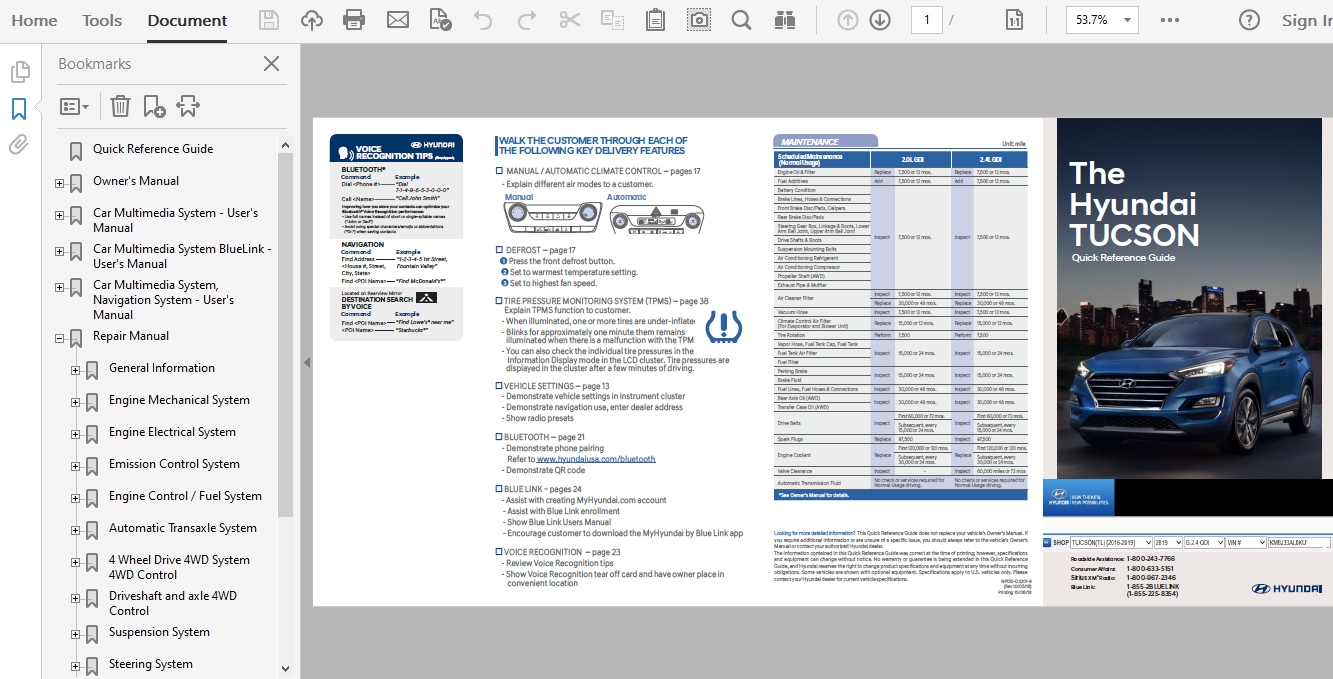
Task: Collapse the Repair Manual bookmark tree
Action: [x=59, y=339]
